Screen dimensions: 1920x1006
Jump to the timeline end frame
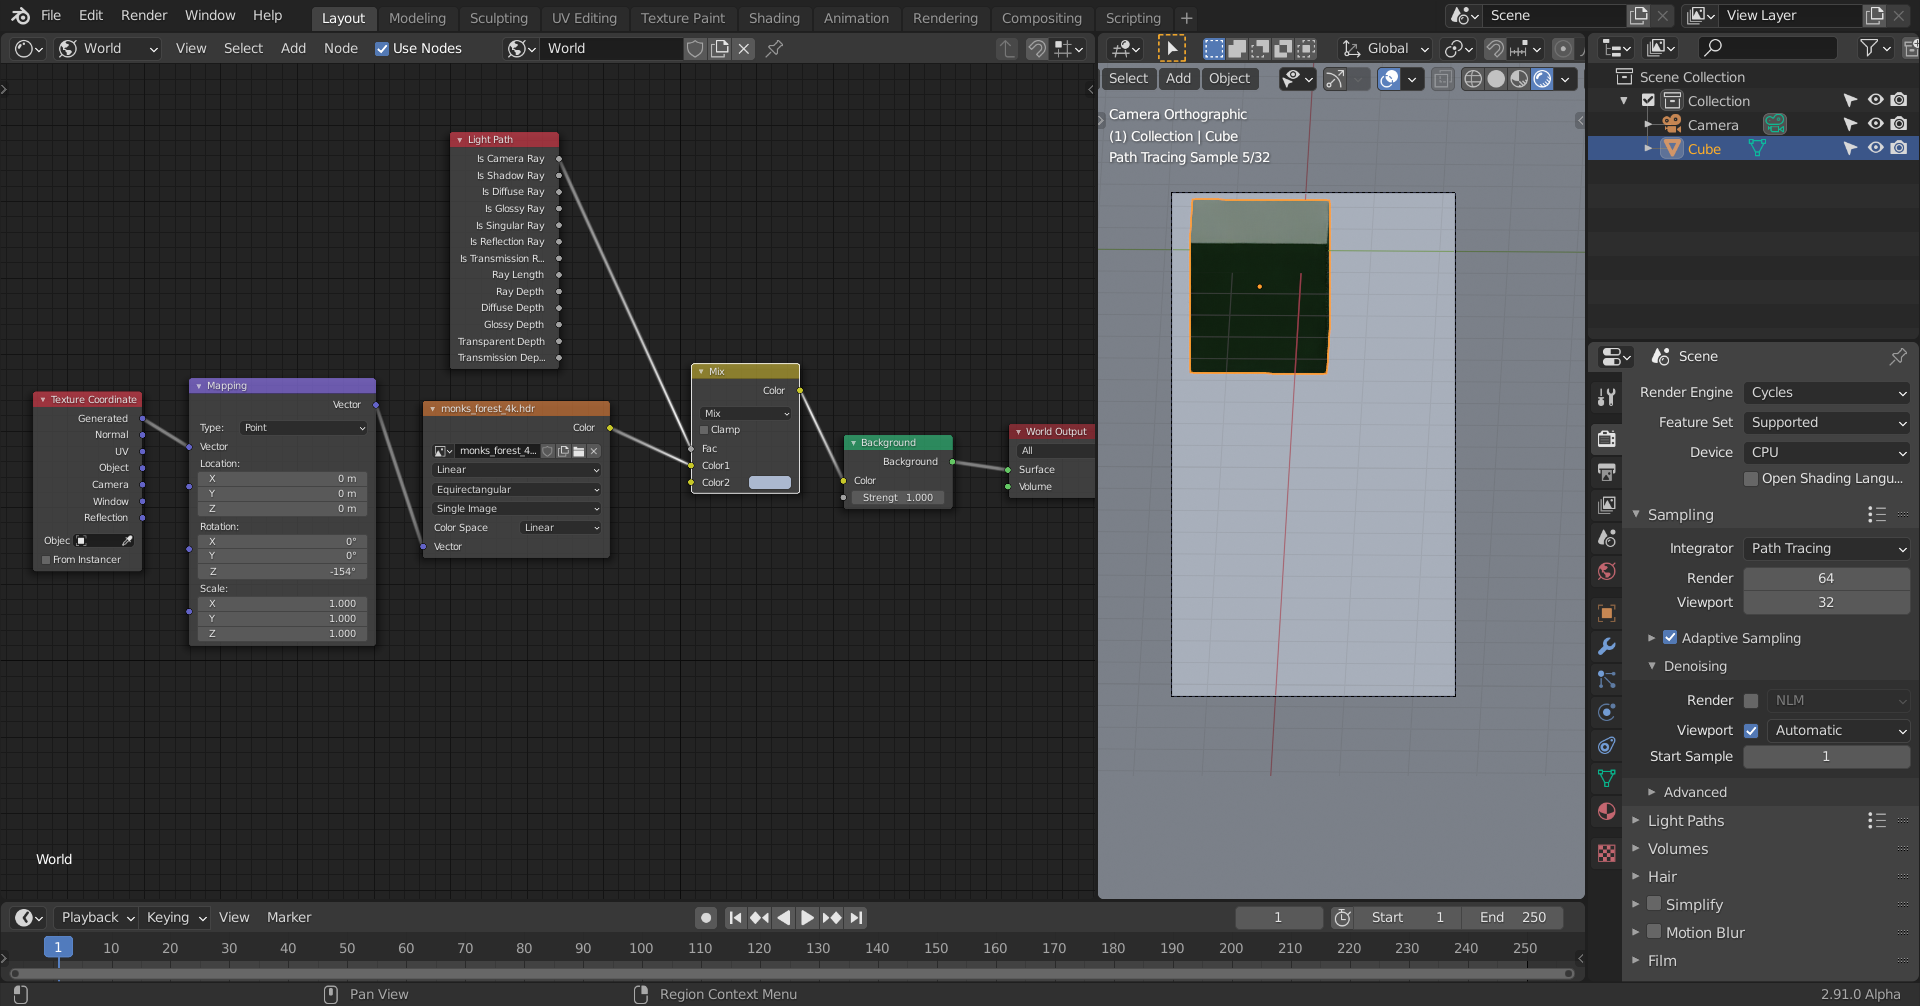[856, 917]
